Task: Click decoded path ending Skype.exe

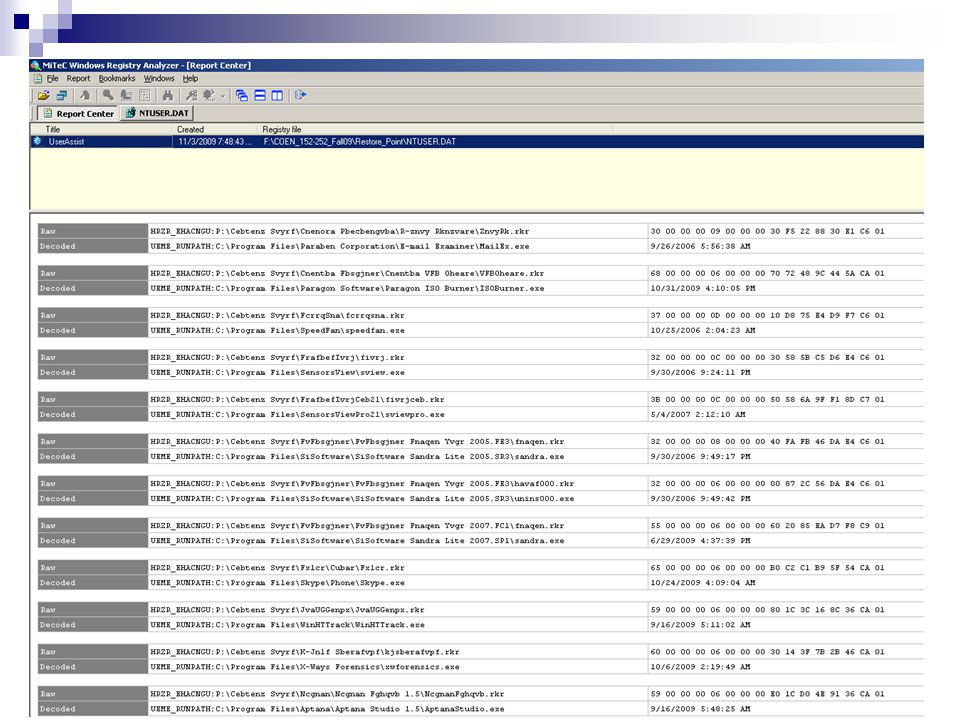Action: pyautogui.click(x=277, y=583)
